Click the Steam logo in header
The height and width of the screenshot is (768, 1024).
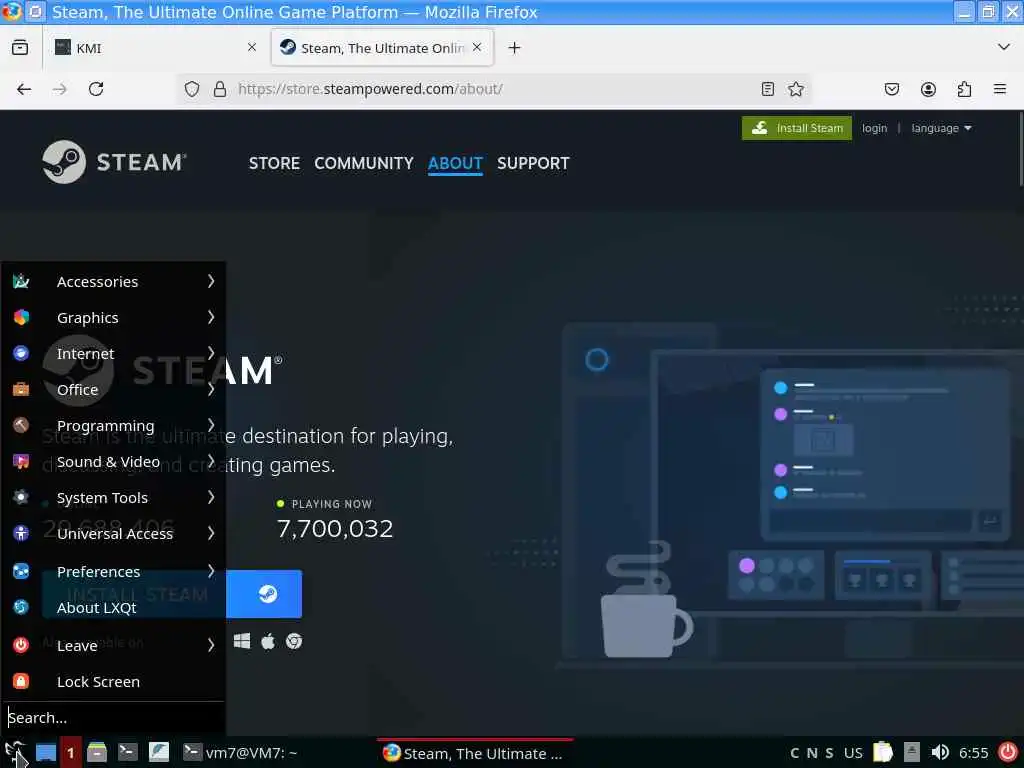coord(114,162)
